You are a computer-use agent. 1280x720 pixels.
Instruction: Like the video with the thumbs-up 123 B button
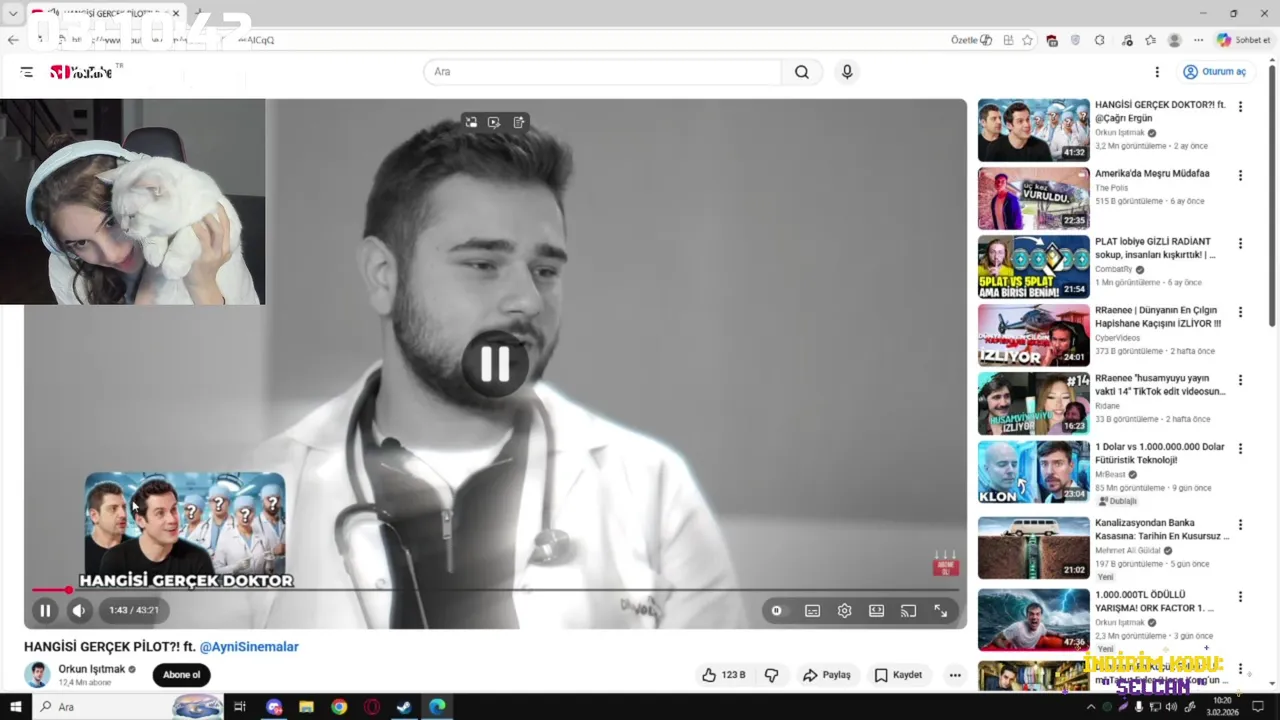tap(724, 675)
